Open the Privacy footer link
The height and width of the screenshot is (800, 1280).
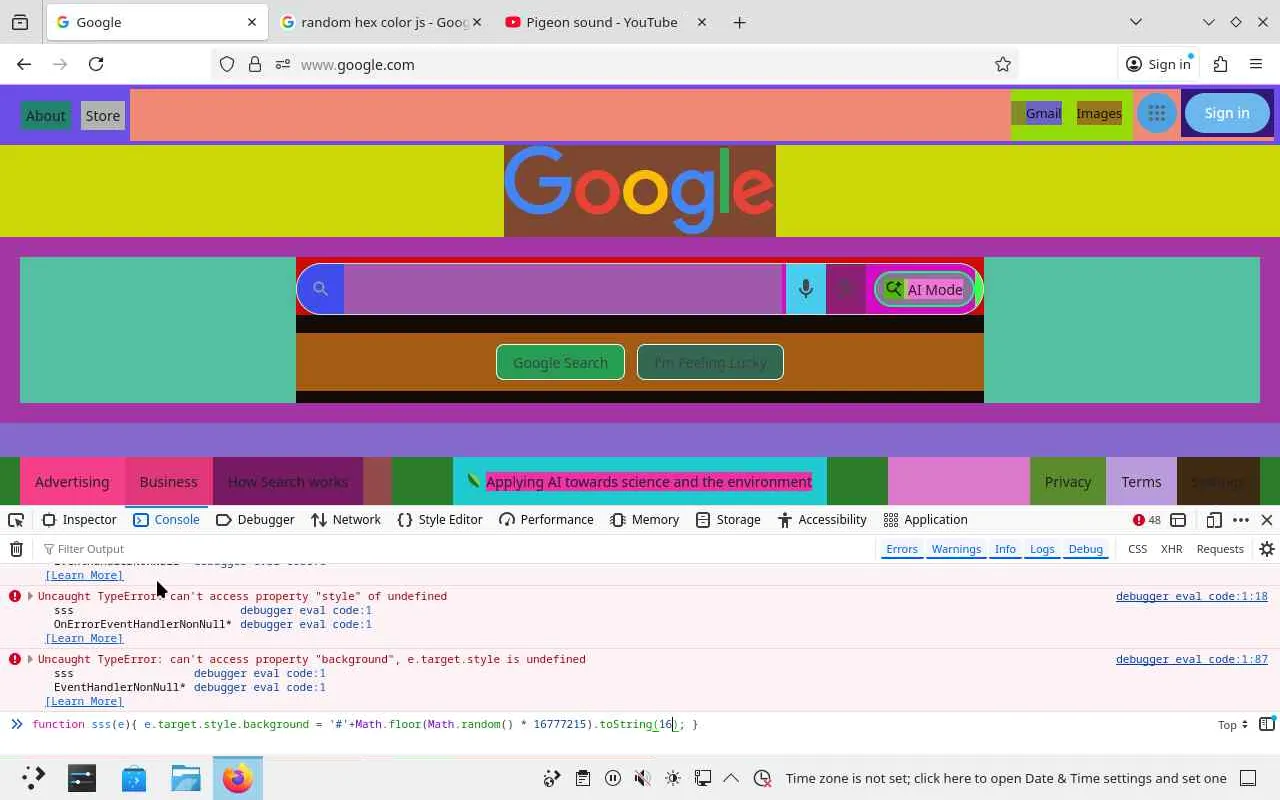point(1068,482)
